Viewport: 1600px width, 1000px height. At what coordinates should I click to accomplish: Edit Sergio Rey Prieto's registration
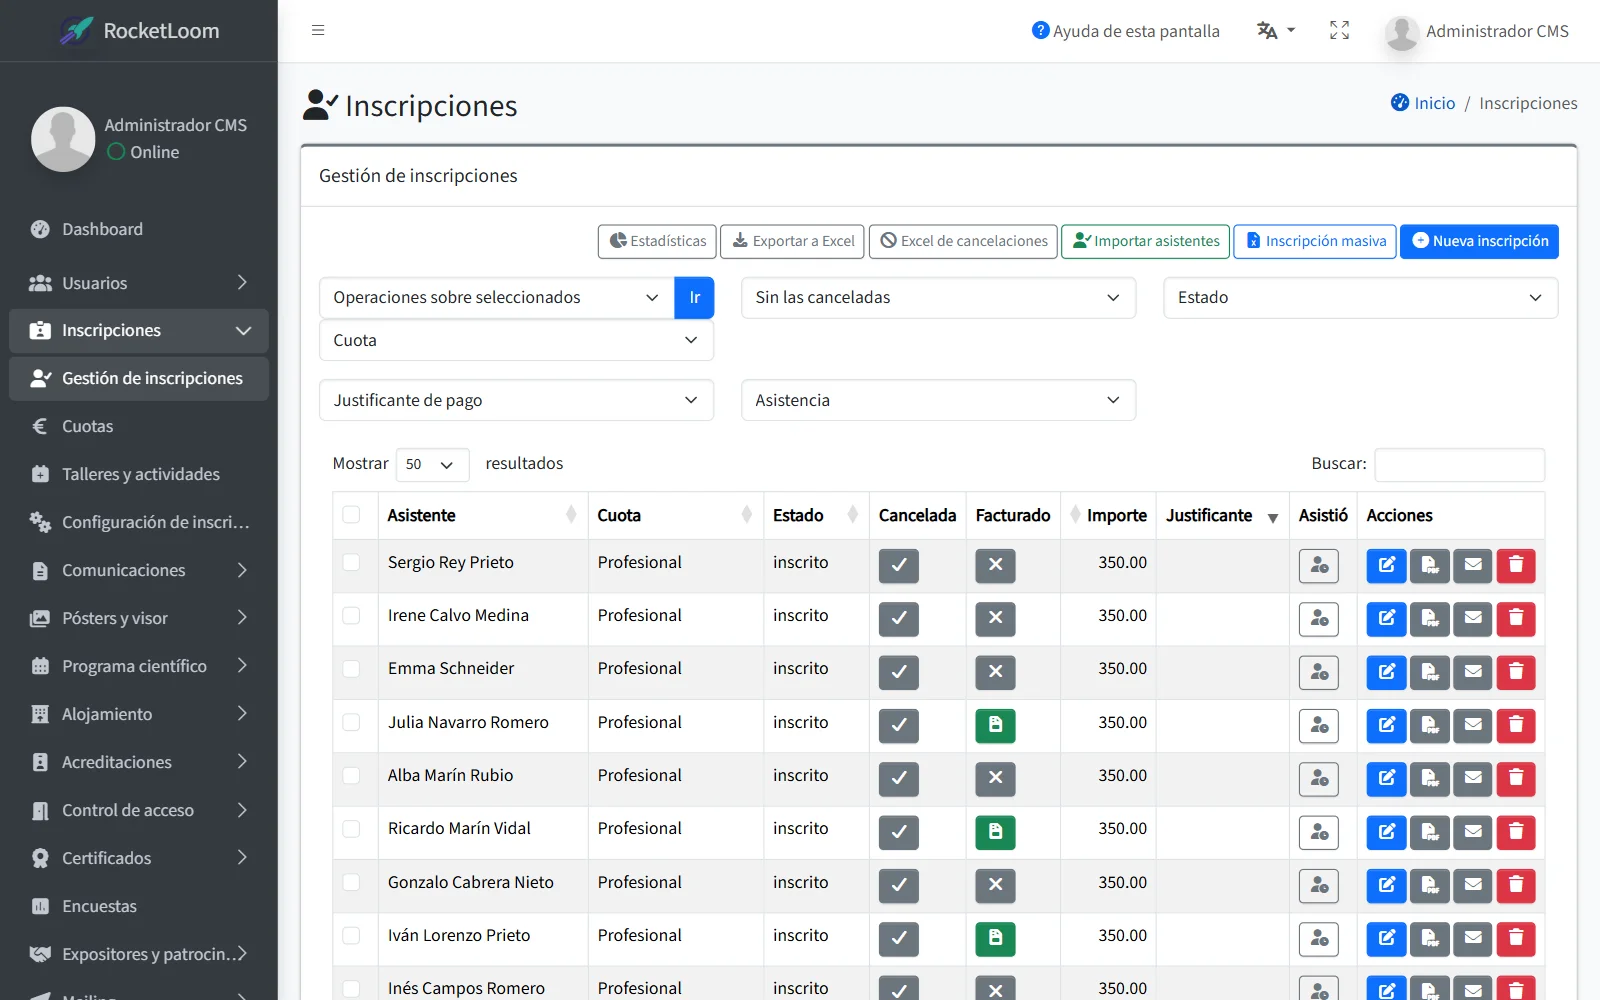1386,565
